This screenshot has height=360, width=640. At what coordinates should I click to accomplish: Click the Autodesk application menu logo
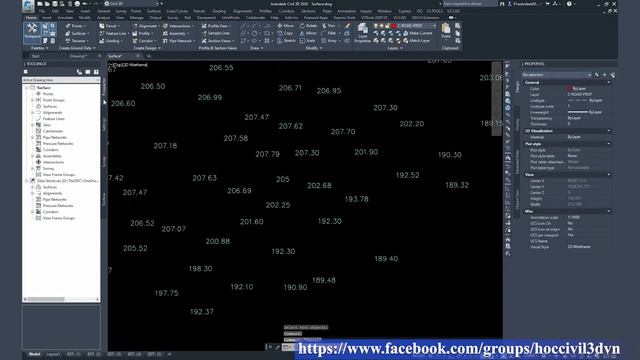tap(28, 5)
